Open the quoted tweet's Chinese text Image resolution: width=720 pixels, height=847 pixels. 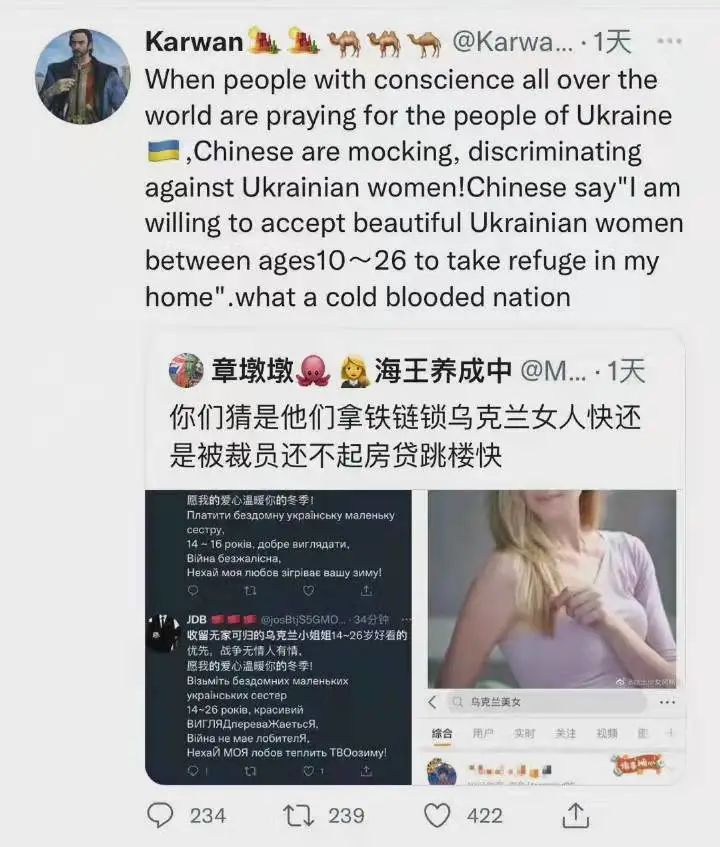click(405, 436)
